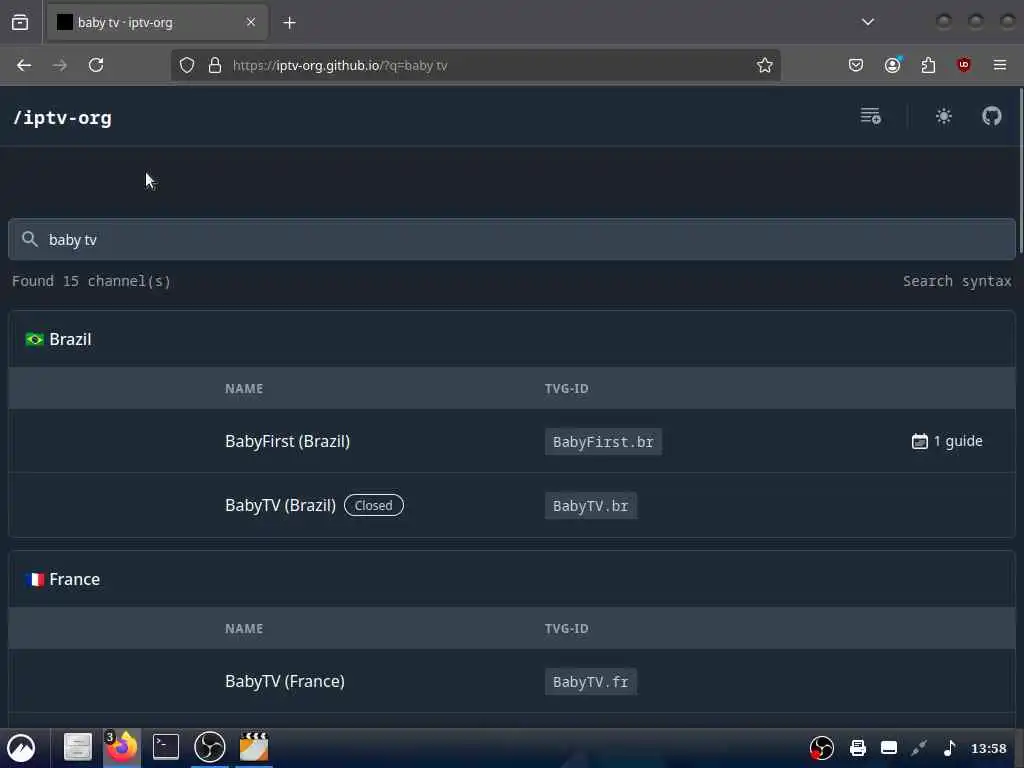Open the Firefox View icon
The width and height of the screenshot is (1024, 768).
[20, 22]
